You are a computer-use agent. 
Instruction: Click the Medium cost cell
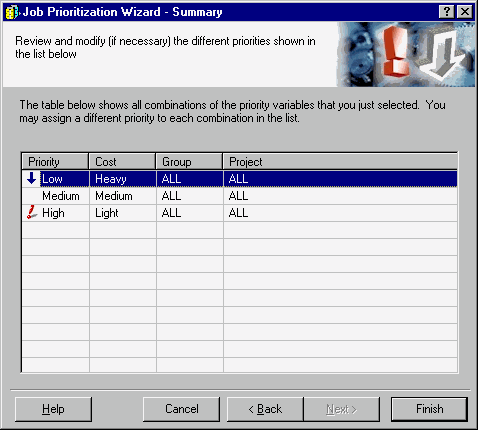[x=123, y=196]
